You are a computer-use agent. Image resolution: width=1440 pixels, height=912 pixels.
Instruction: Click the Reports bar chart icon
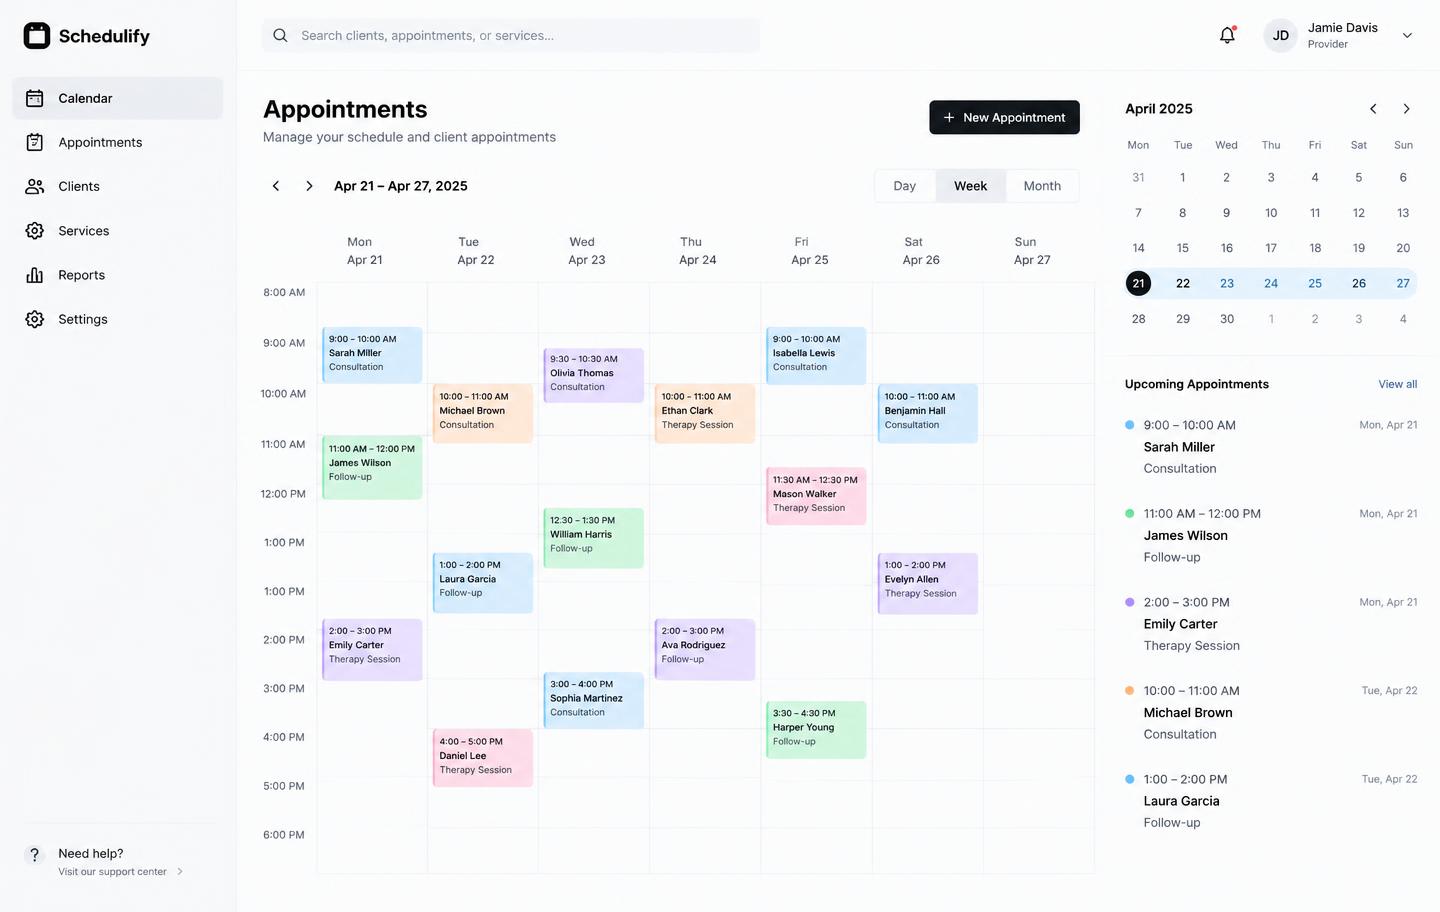click(35, 275)
